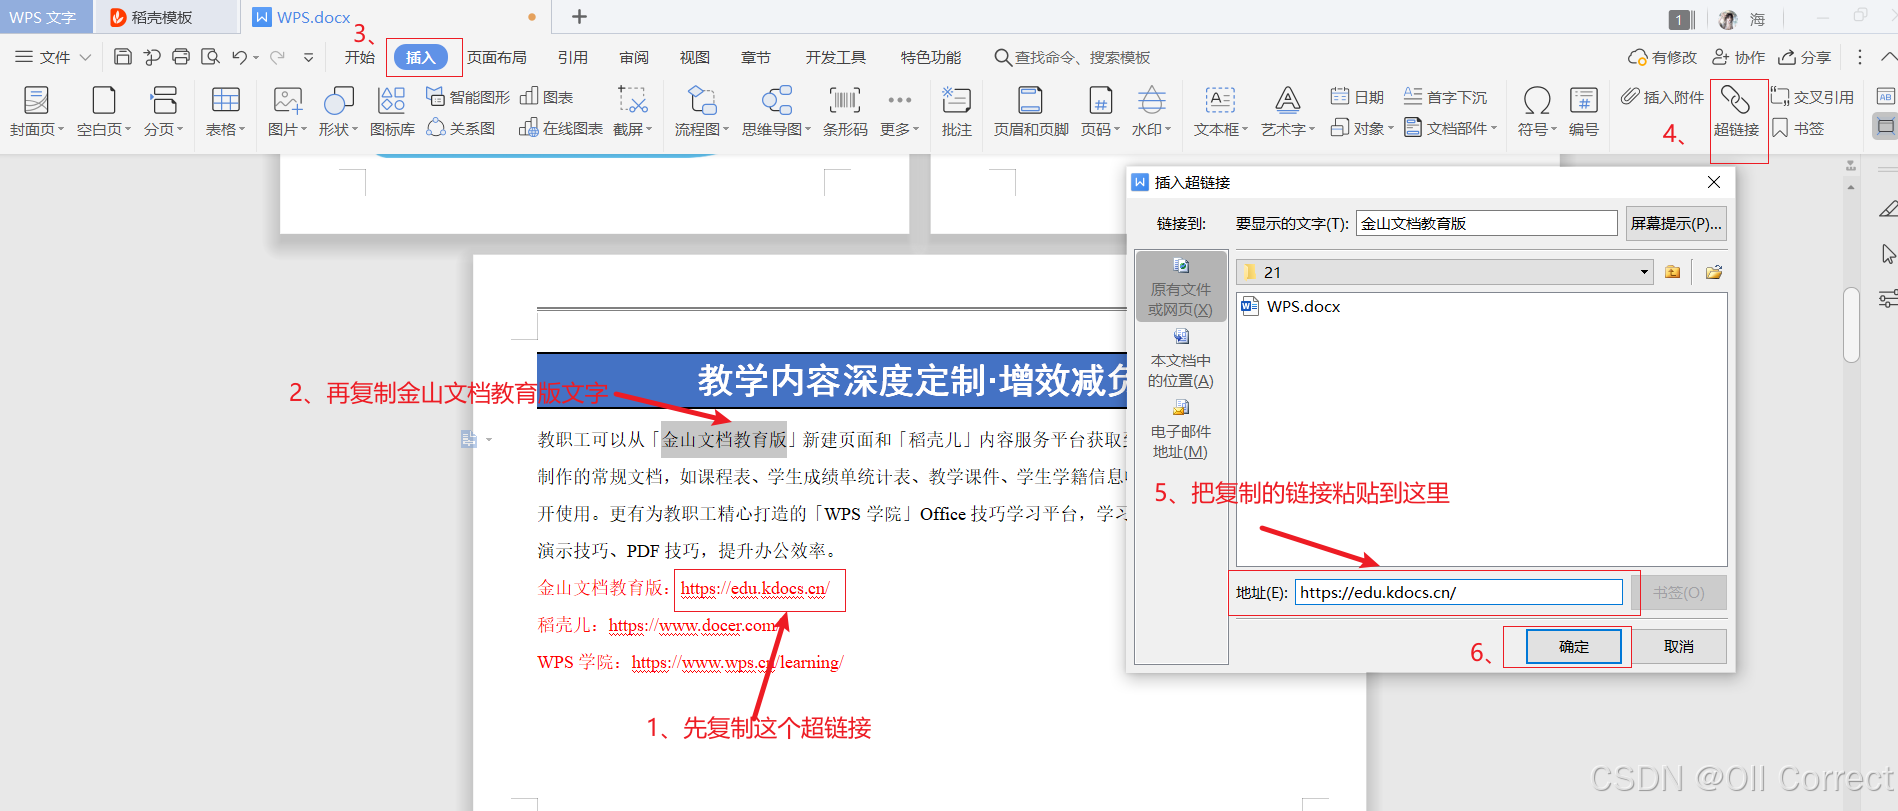Image resolution: width=1898 pixels, height=811 pixels.
Task: Add a 水印 watermark
Action: click(x=1151, y=111)
